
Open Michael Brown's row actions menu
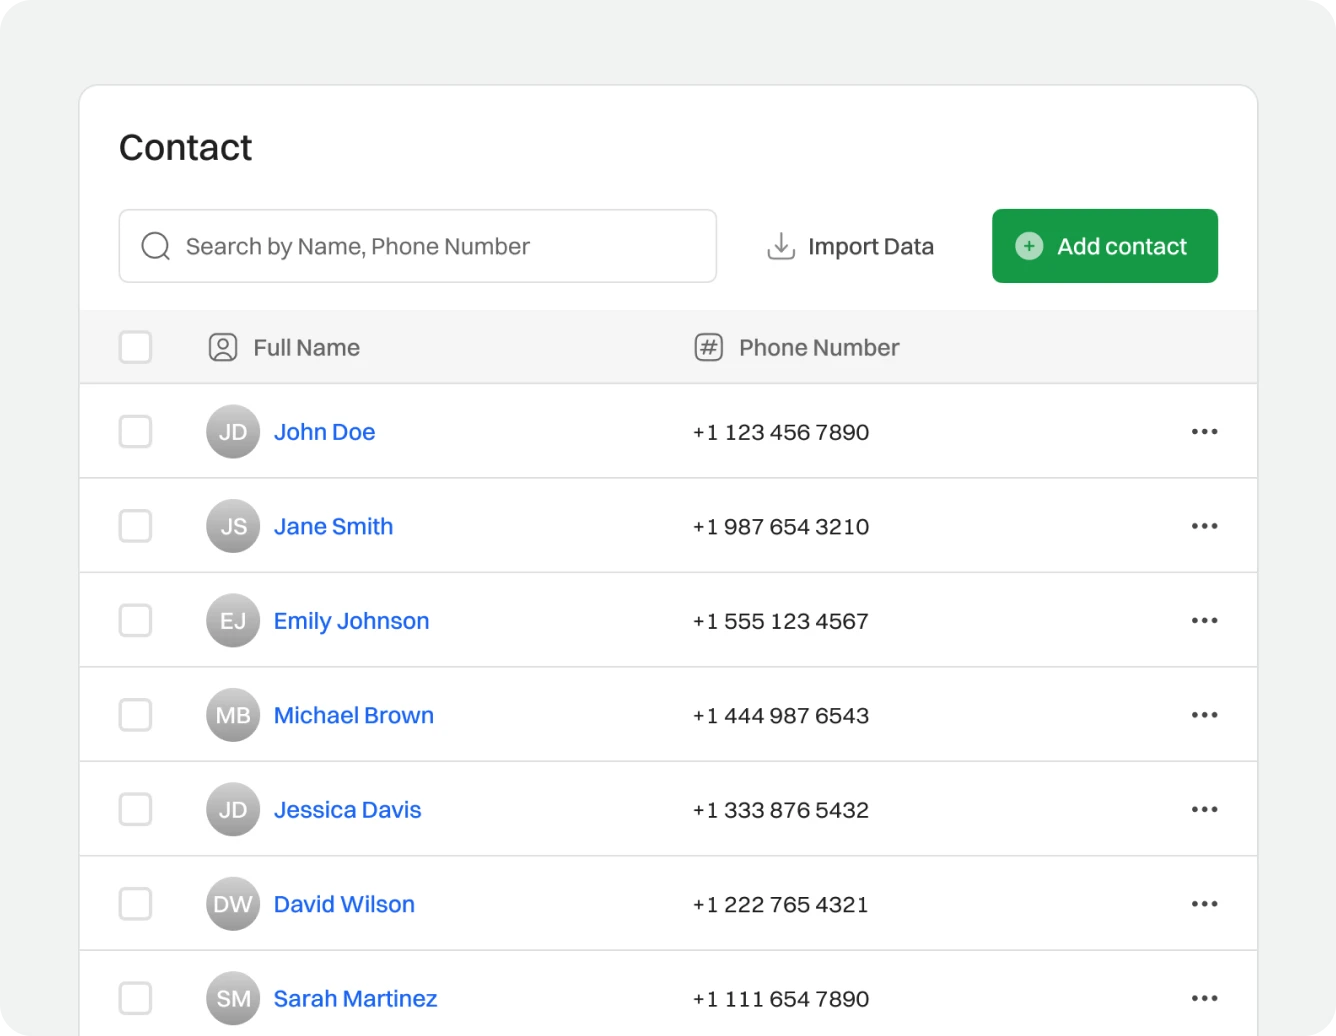point(1204,715)
